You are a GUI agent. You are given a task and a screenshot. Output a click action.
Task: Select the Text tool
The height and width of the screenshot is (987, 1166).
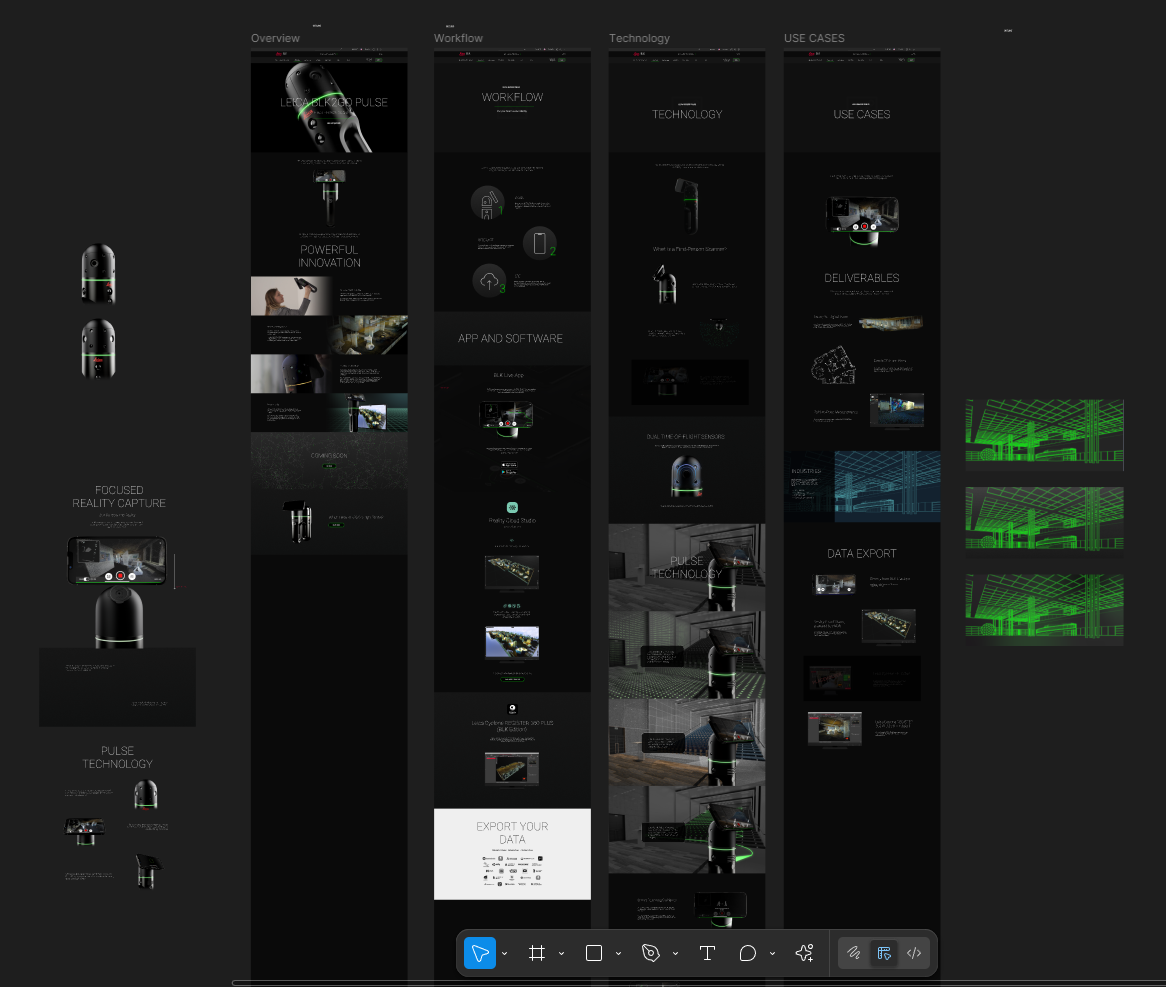pos(707,953)
